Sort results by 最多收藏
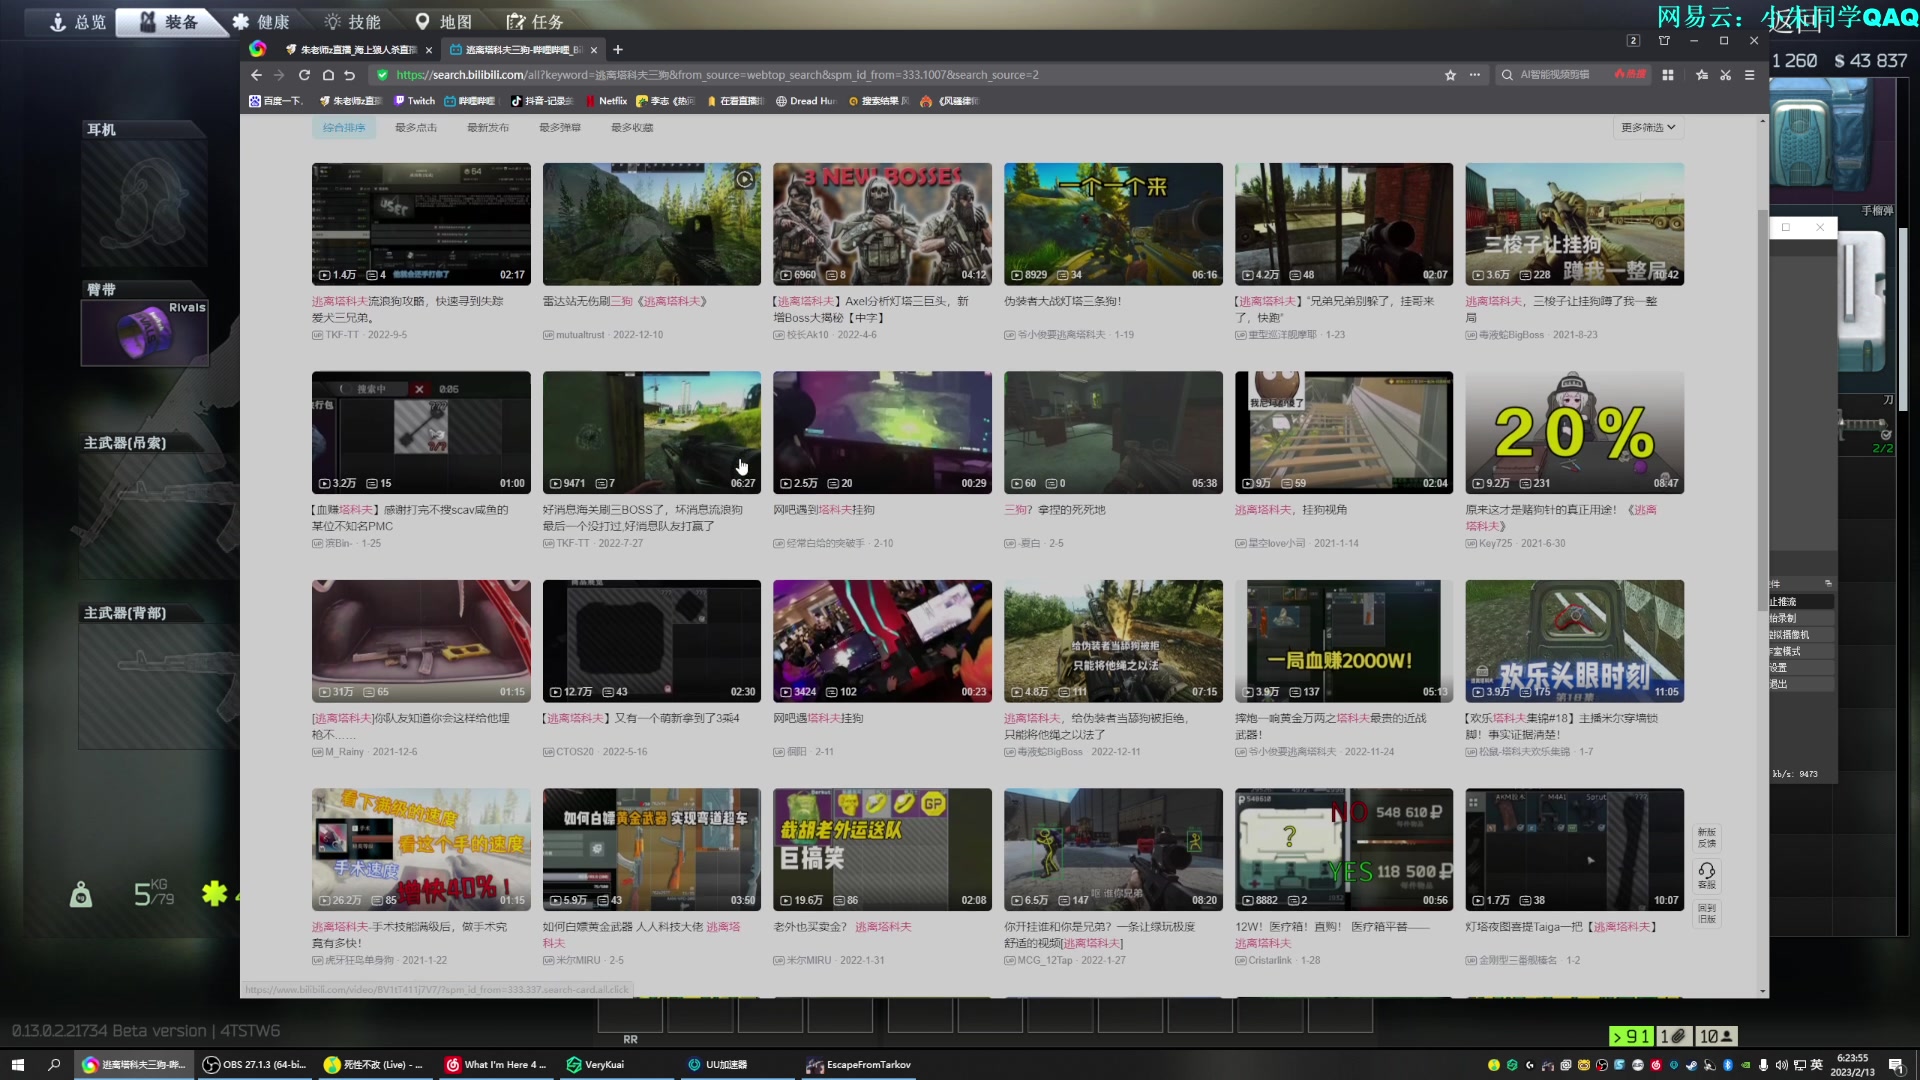Viewport: 1920px width, 1080px height. [x=632, y=128]
